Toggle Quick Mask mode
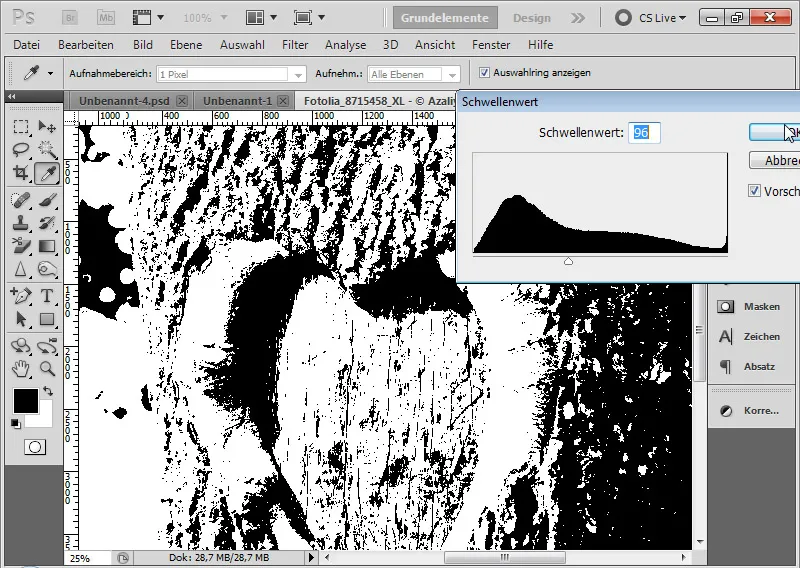The width and height of the screenshot is (800, 568). point(35,447)
